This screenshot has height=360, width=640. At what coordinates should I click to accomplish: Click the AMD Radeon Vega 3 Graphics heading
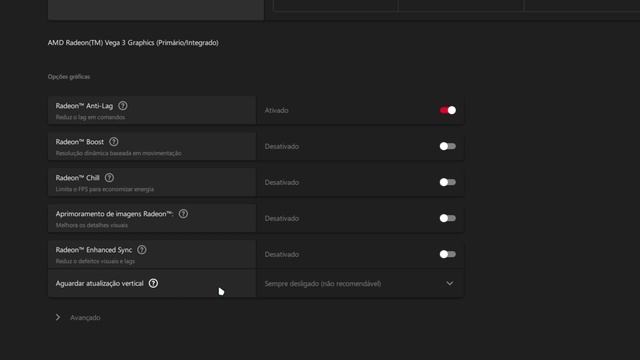(133, 42)
